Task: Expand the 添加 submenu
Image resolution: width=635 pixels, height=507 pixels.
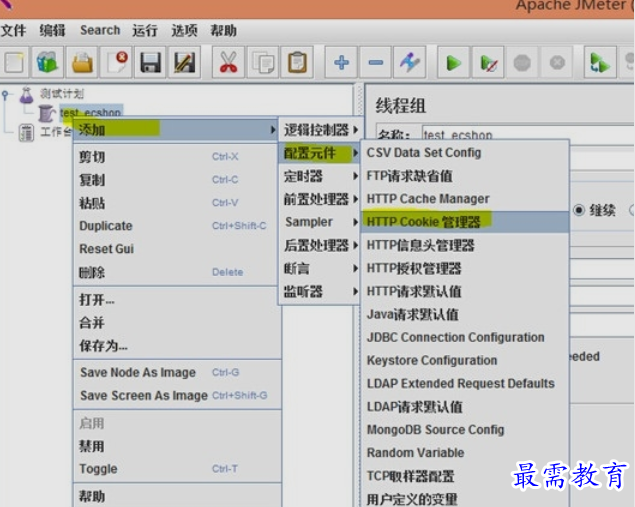Action: tap(175, 130)
